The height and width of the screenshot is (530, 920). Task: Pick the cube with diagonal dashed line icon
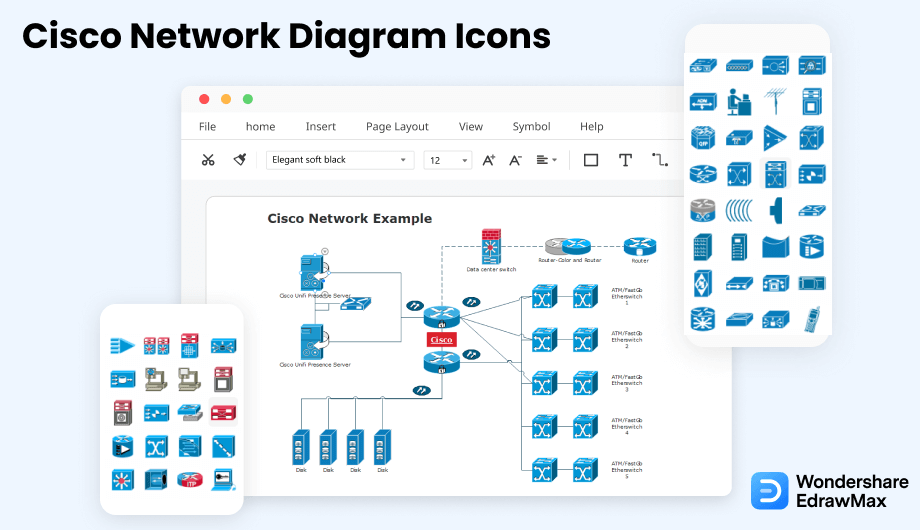[224, 447]
